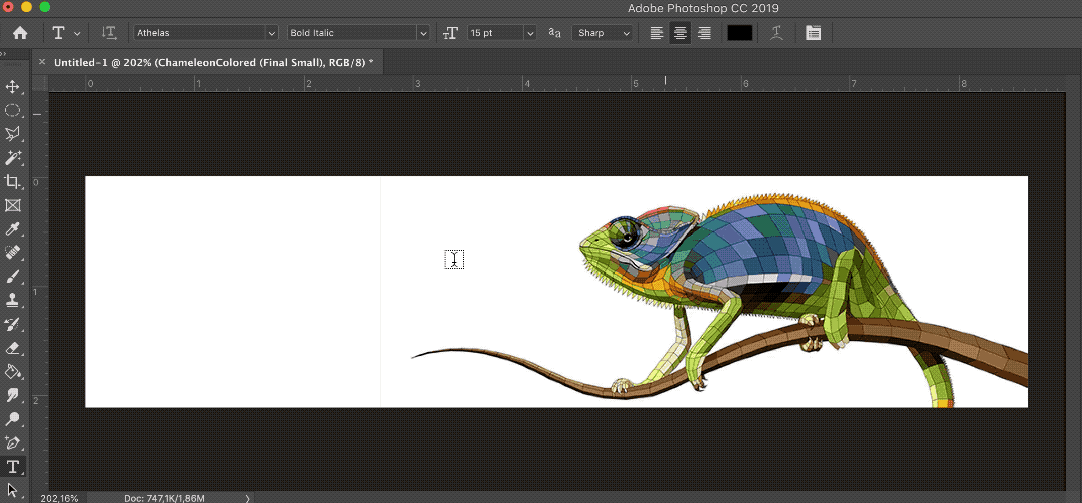Align text left in options bar
The image size is (1082, 503).
tap(656, 33)
